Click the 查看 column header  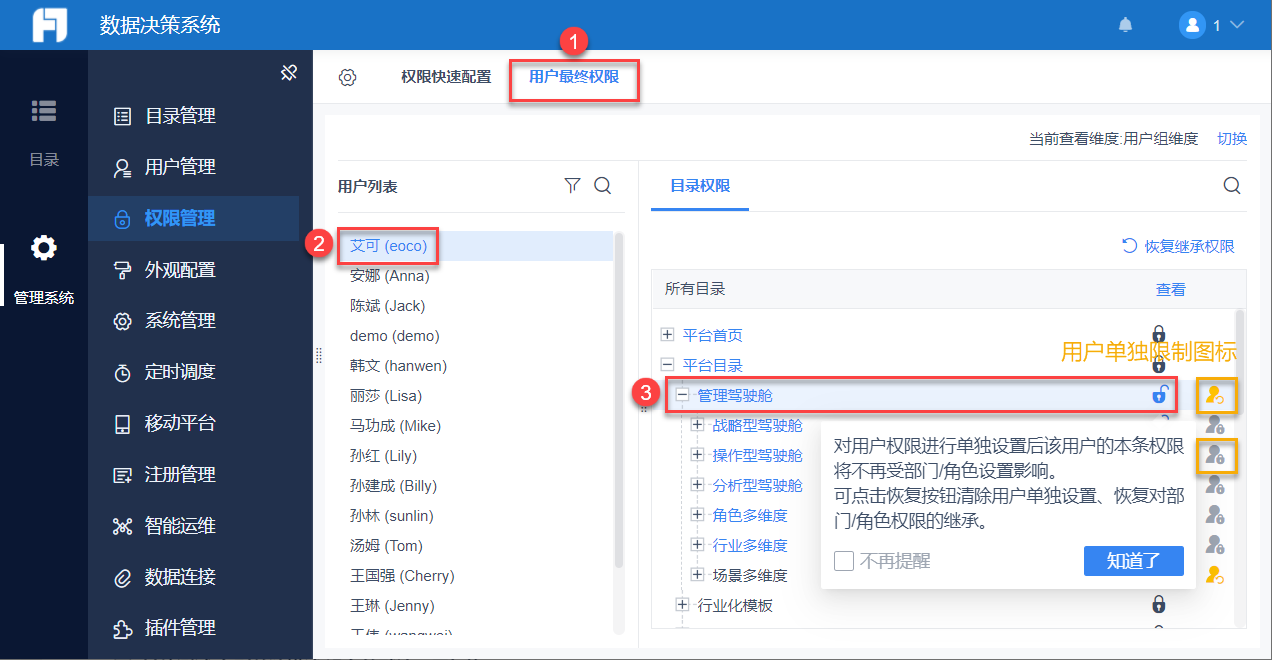(1171, 289)
